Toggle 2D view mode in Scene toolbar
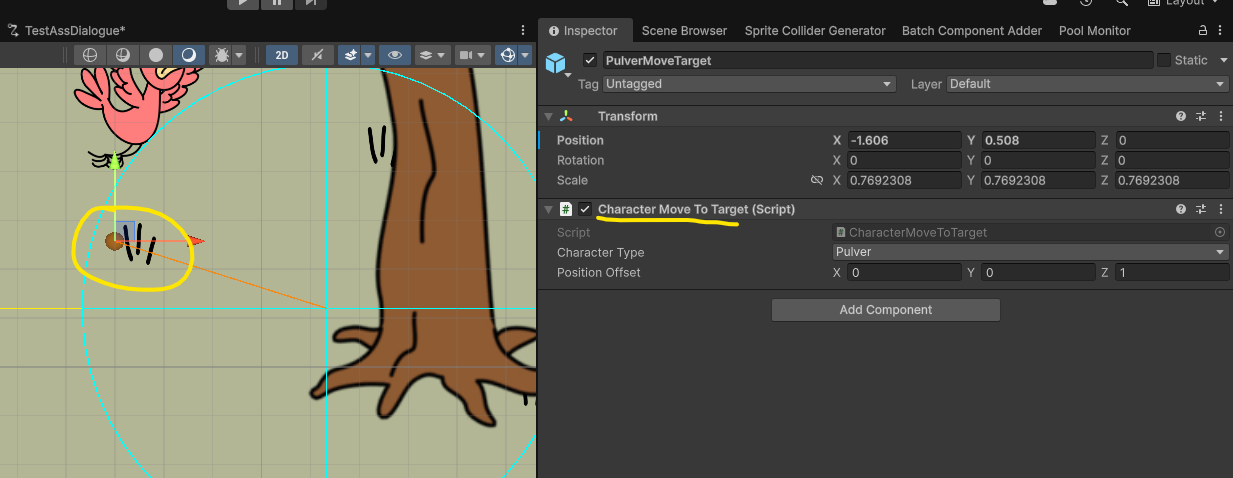The image size is (1233, 478). click(283, 55)
